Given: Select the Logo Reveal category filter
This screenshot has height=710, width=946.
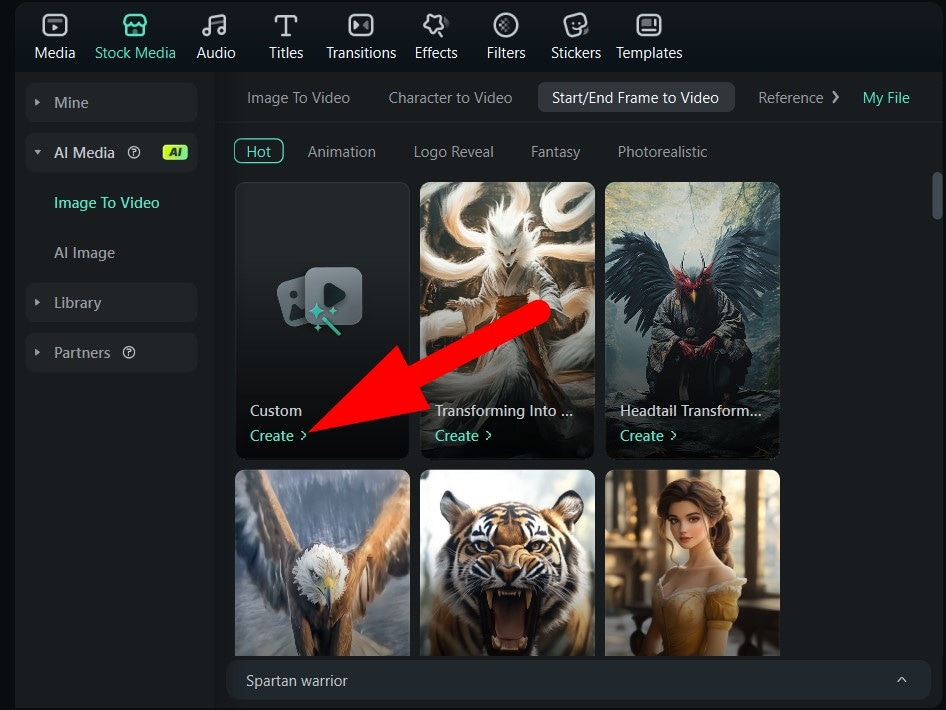Looking at the screenshot, I should (453, 152).
